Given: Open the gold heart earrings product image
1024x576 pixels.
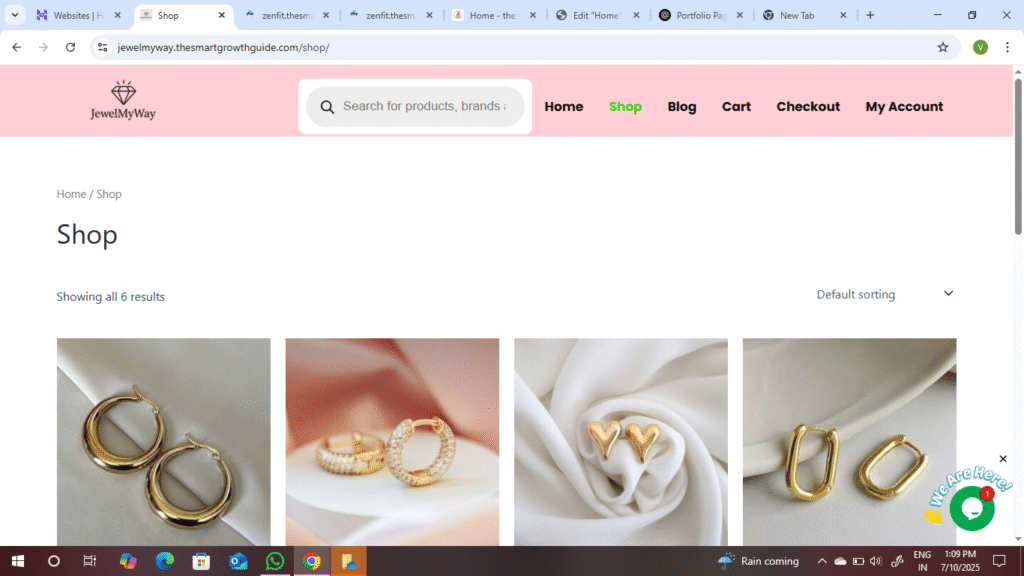Looking at the screenshot, I should pos(621,441).
